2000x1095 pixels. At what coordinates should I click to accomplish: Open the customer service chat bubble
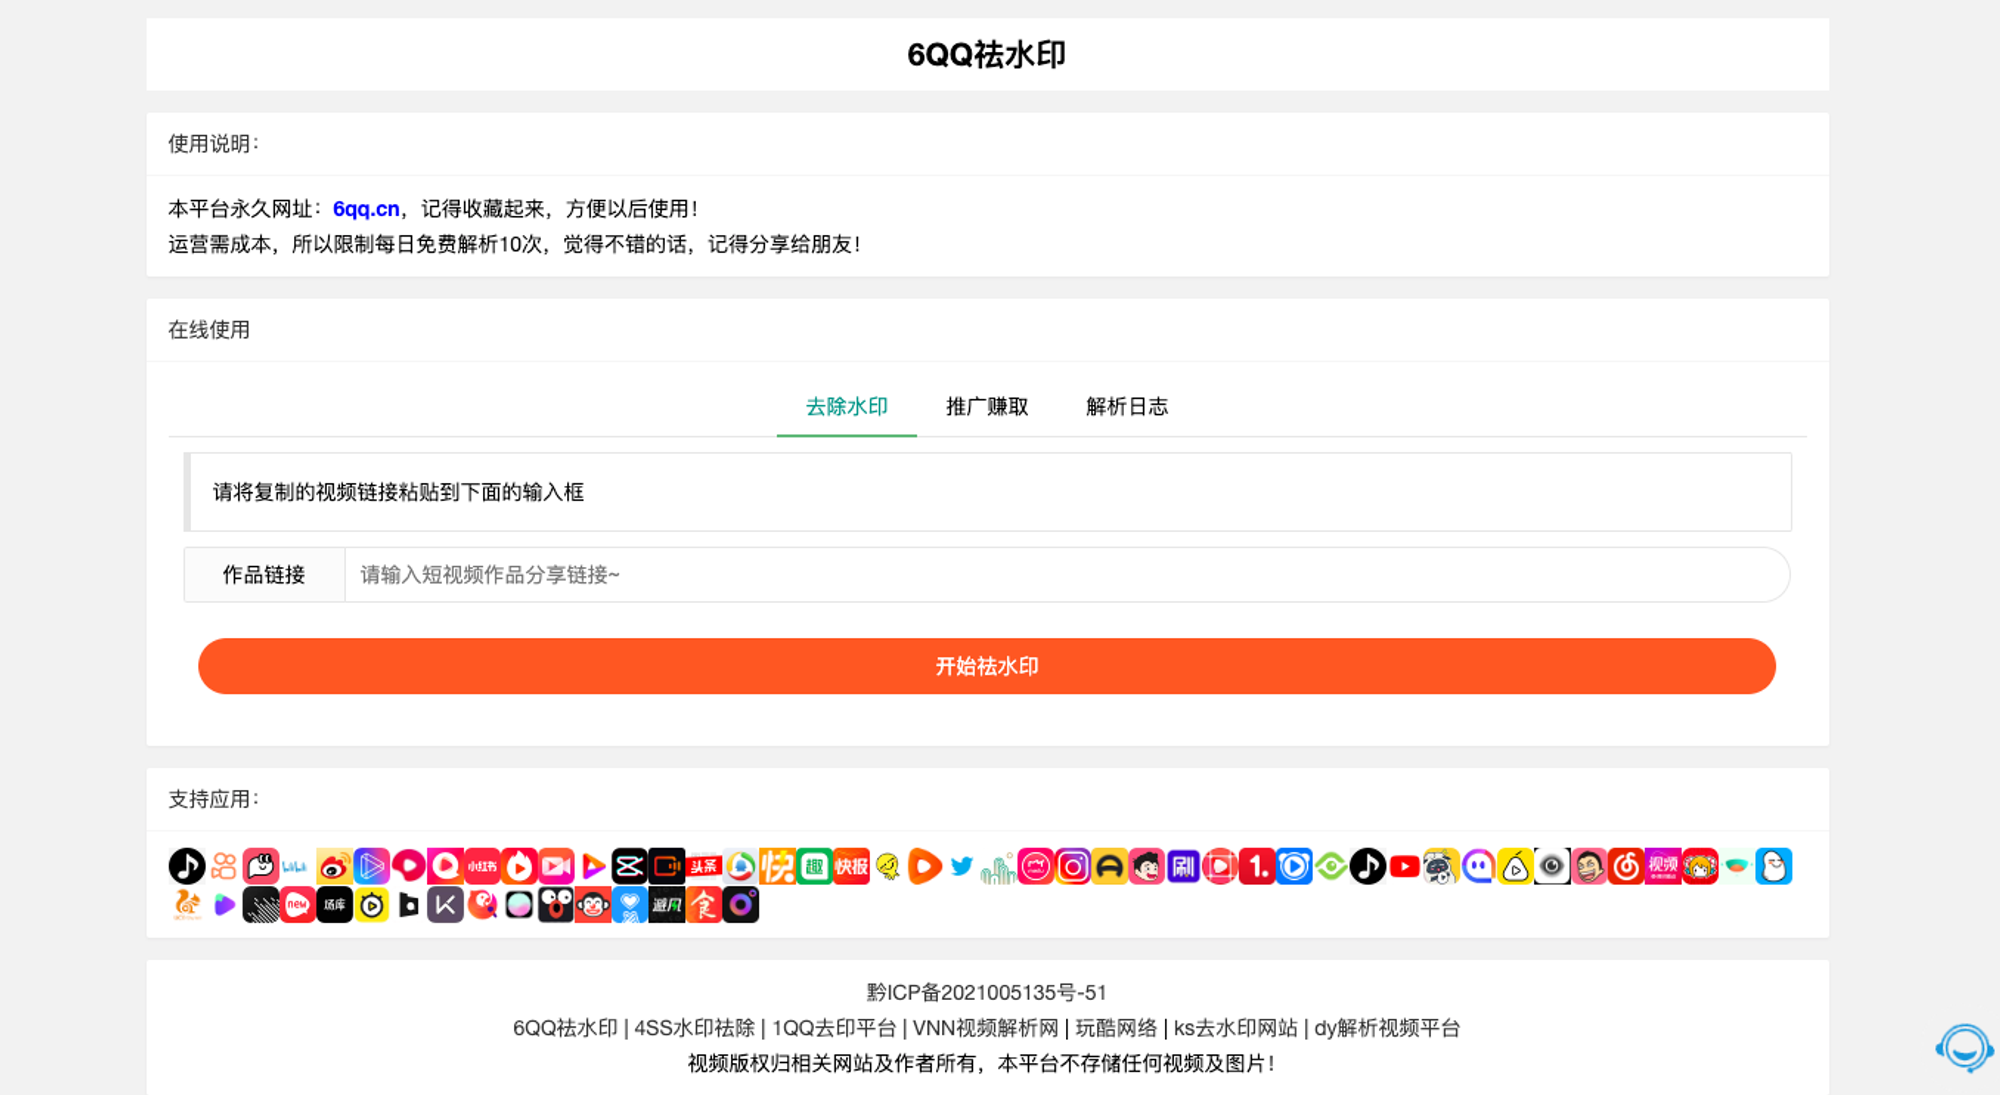point(1964,1047)
